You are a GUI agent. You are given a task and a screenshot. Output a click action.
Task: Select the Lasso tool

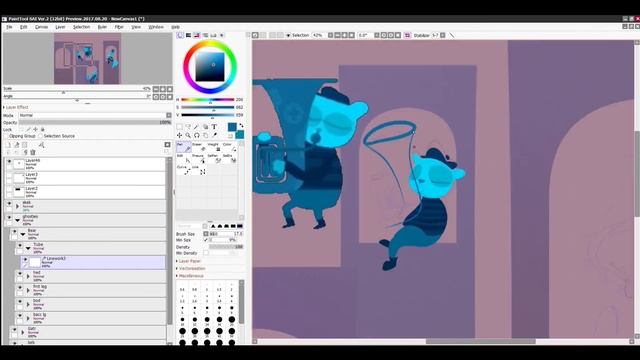point(188,127)
